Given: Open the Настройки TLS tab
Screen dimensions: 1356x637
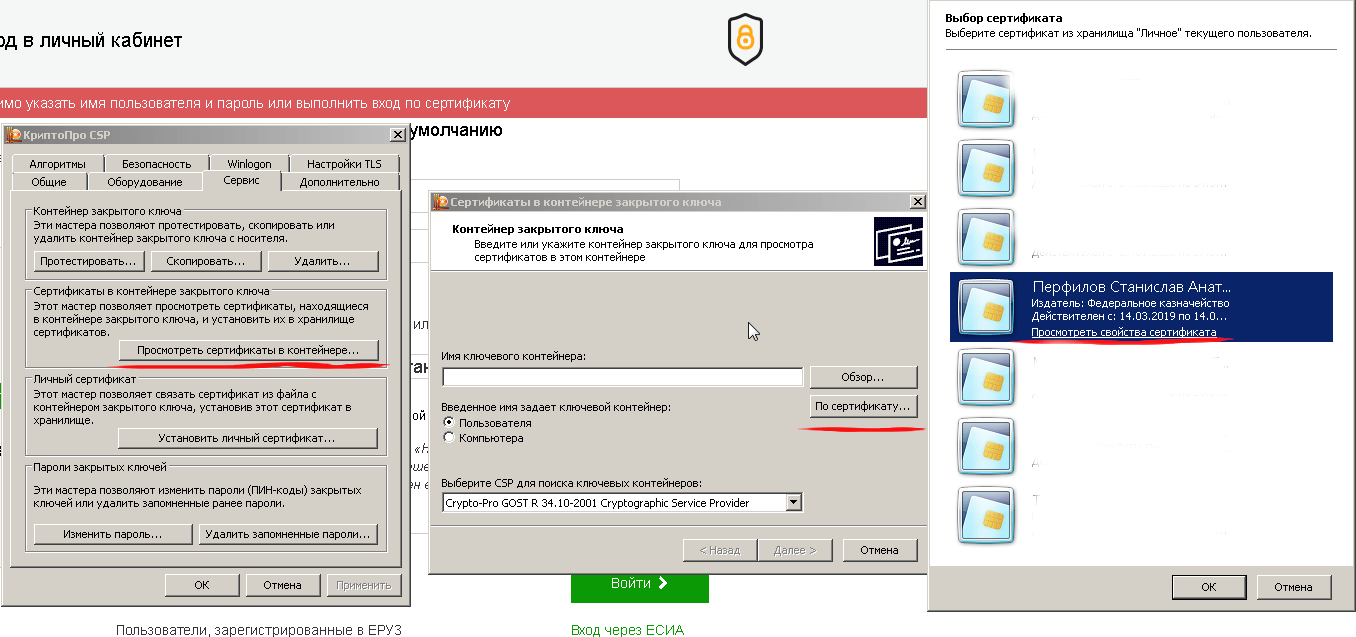Looking at the screenshot, I should [x=344, y=164].
